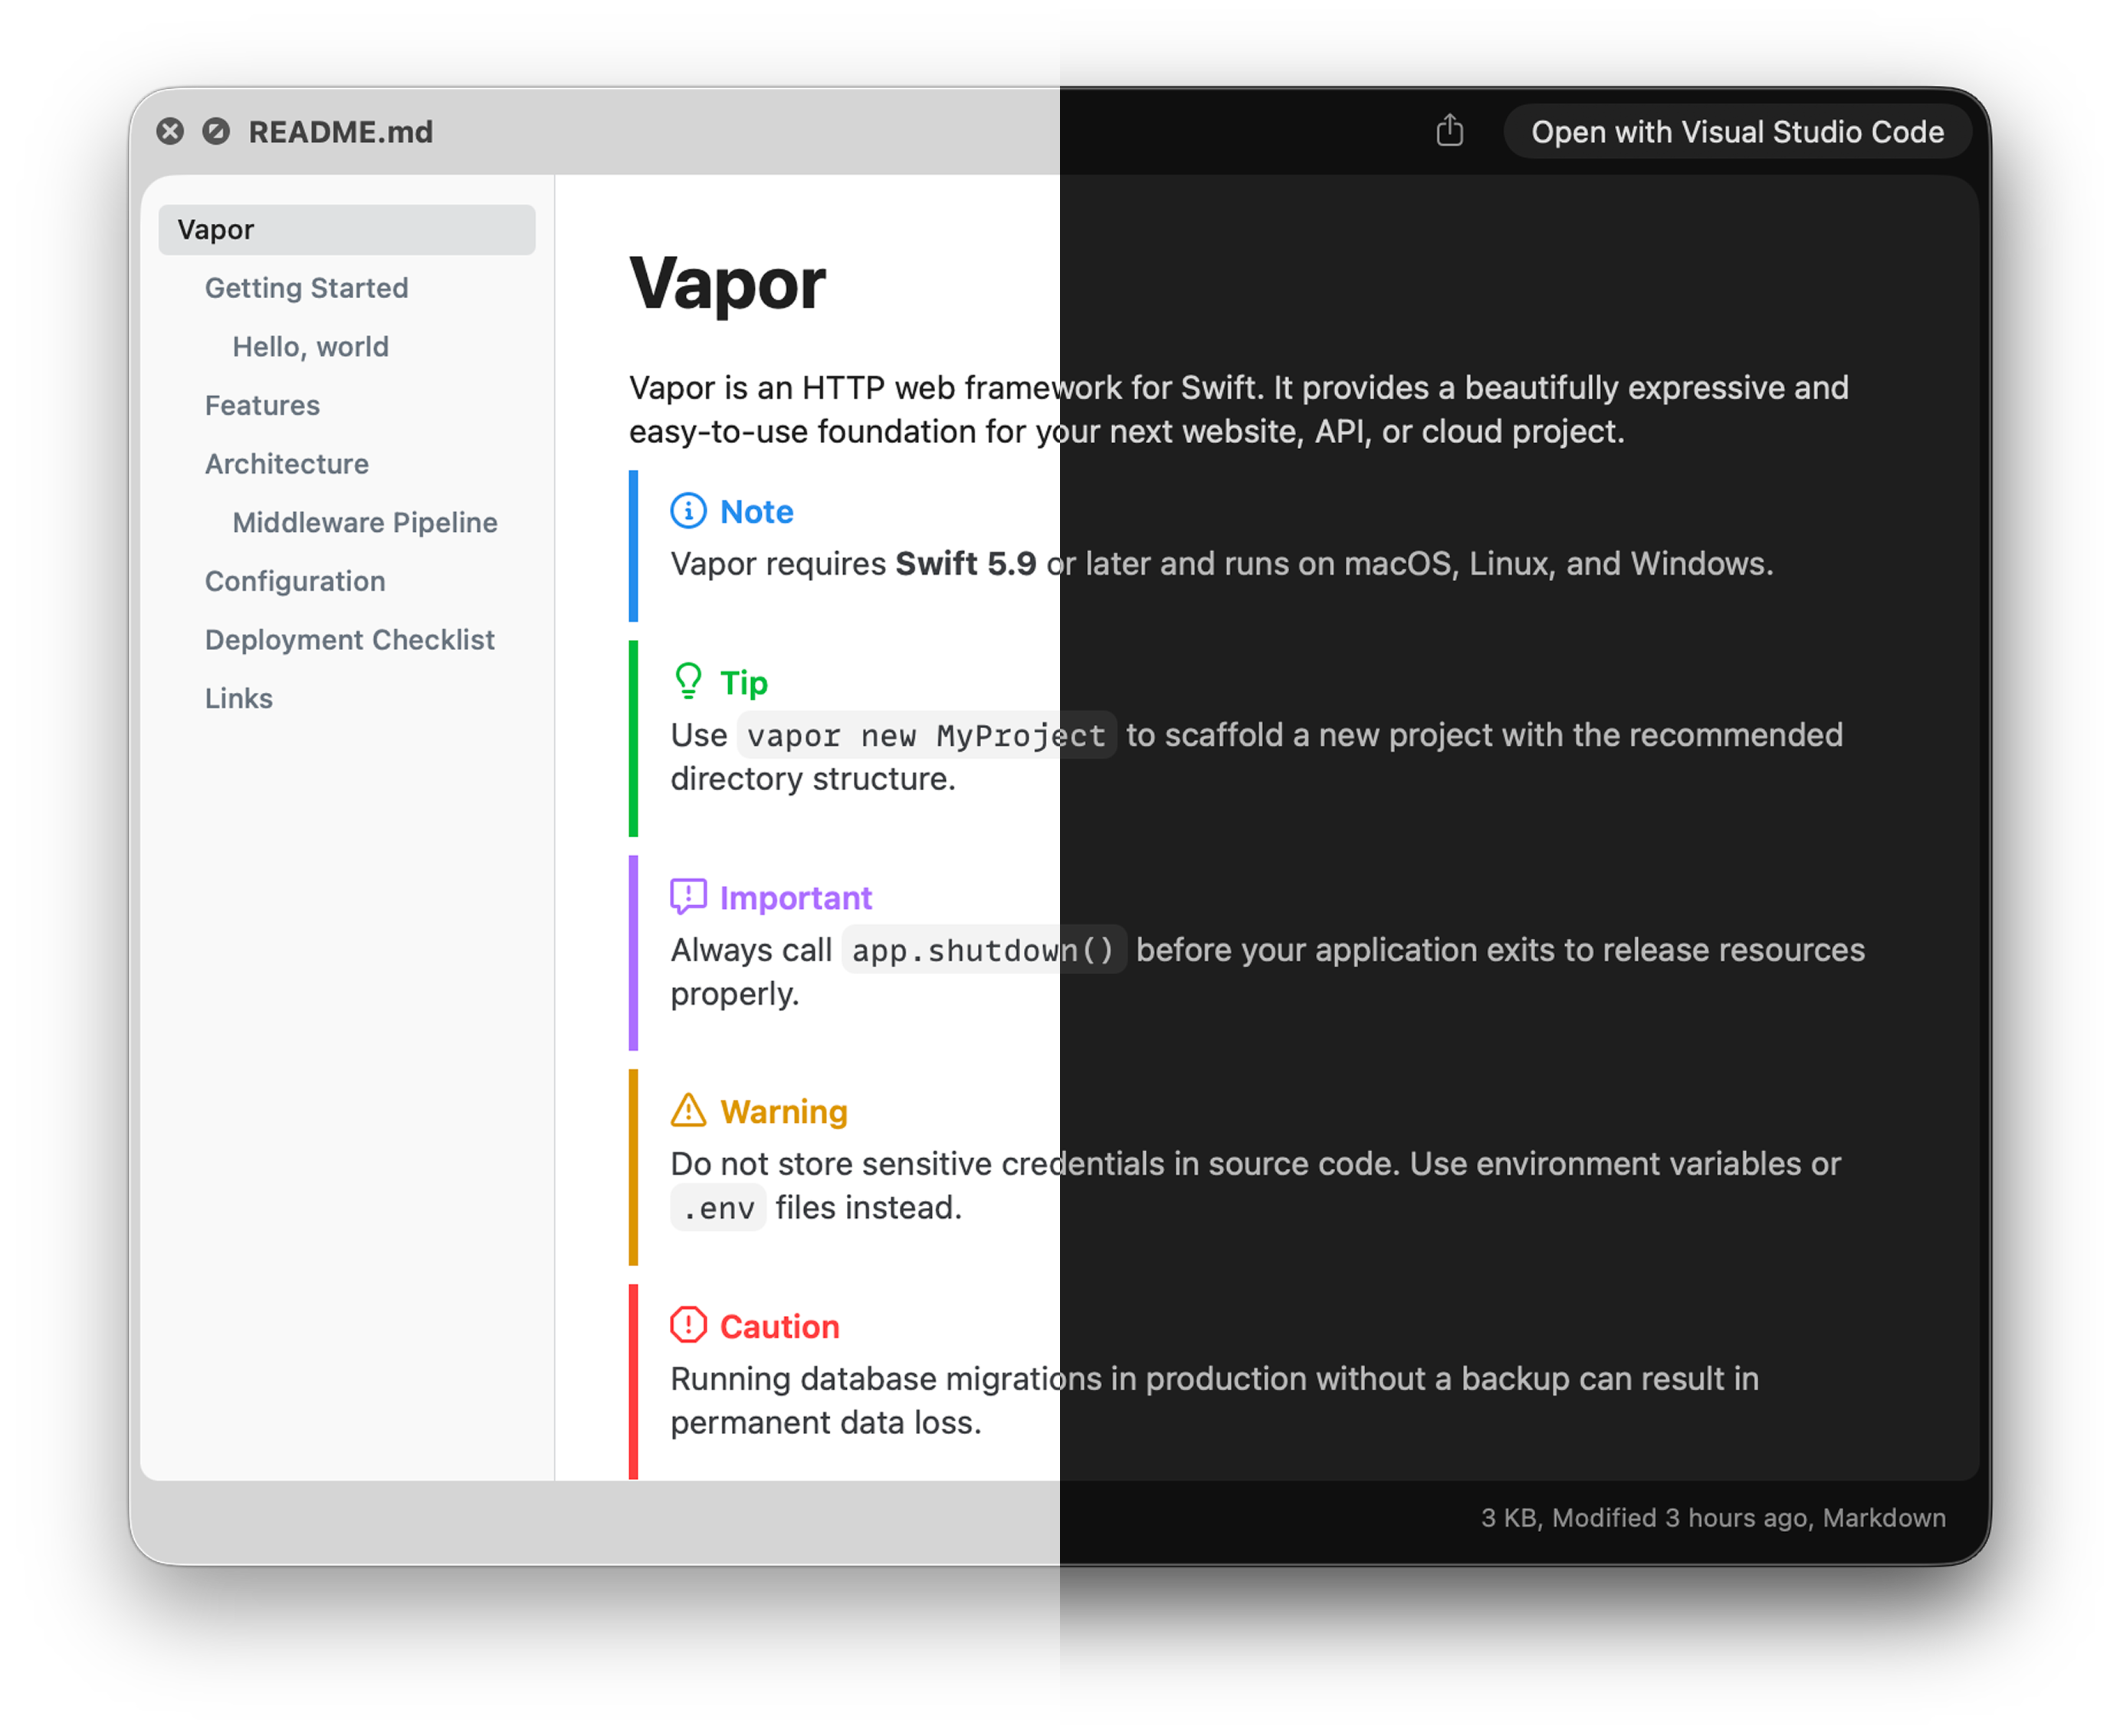This screenshot has width=2120, height=1736.
Task: Click the read-only icon beside README.md
Action: coord(216,131)
